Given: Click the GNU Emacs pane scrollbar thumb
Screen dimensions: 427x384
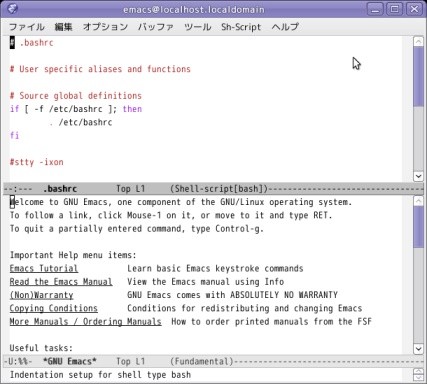Looking at the screenshot, I should 418,227.
